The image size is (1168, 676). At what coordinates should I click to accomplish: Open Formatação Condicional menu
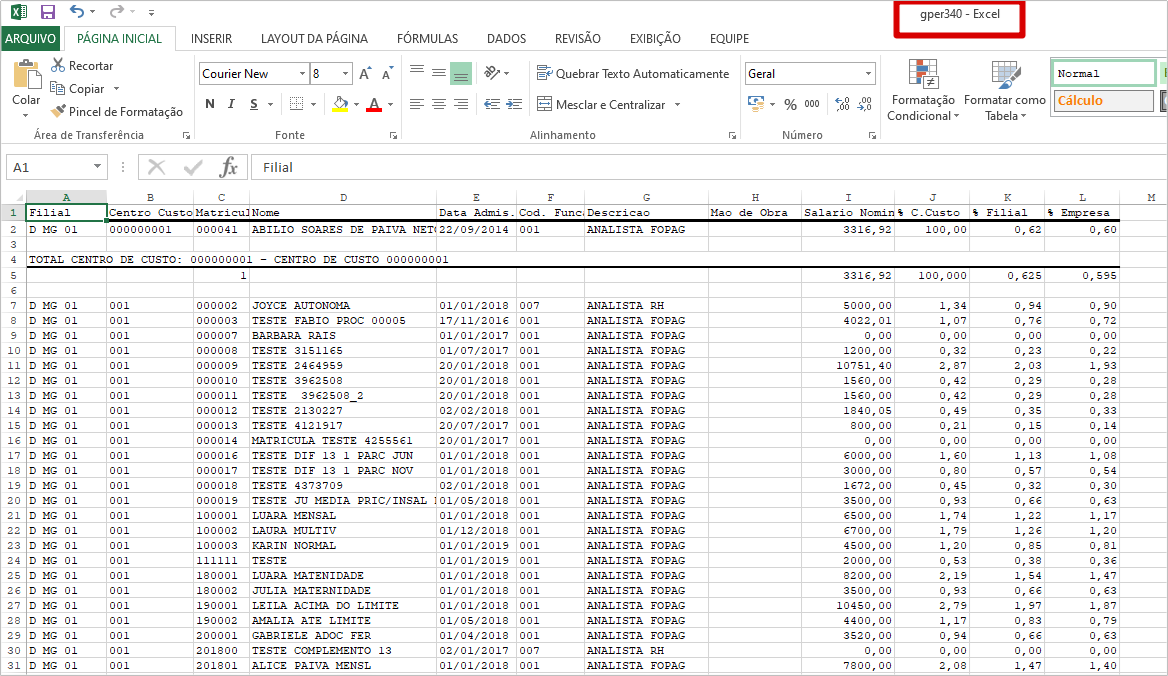(923, 91)
